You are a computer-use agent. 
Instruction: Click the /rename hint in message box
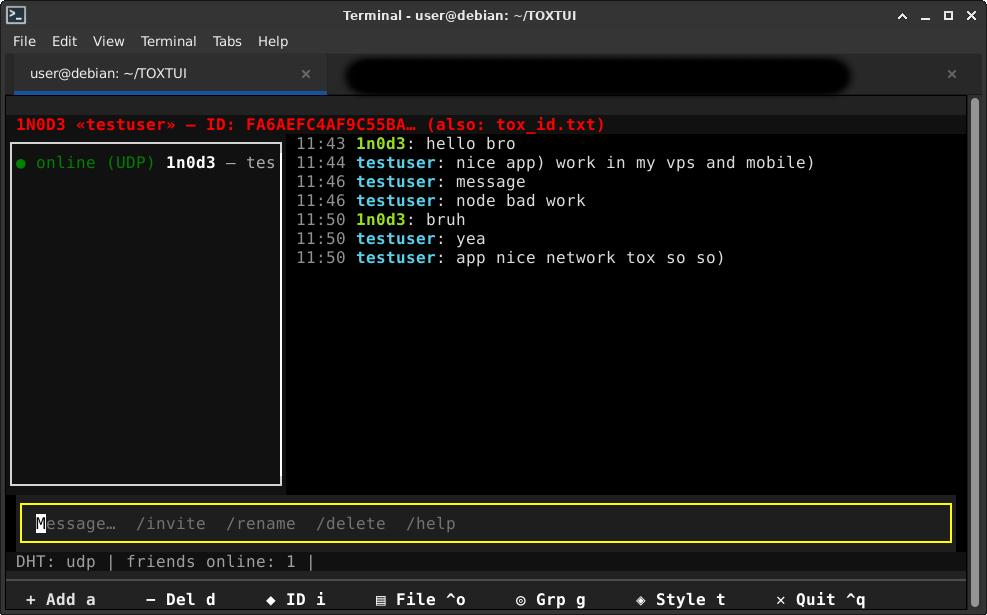coord(261,524)
